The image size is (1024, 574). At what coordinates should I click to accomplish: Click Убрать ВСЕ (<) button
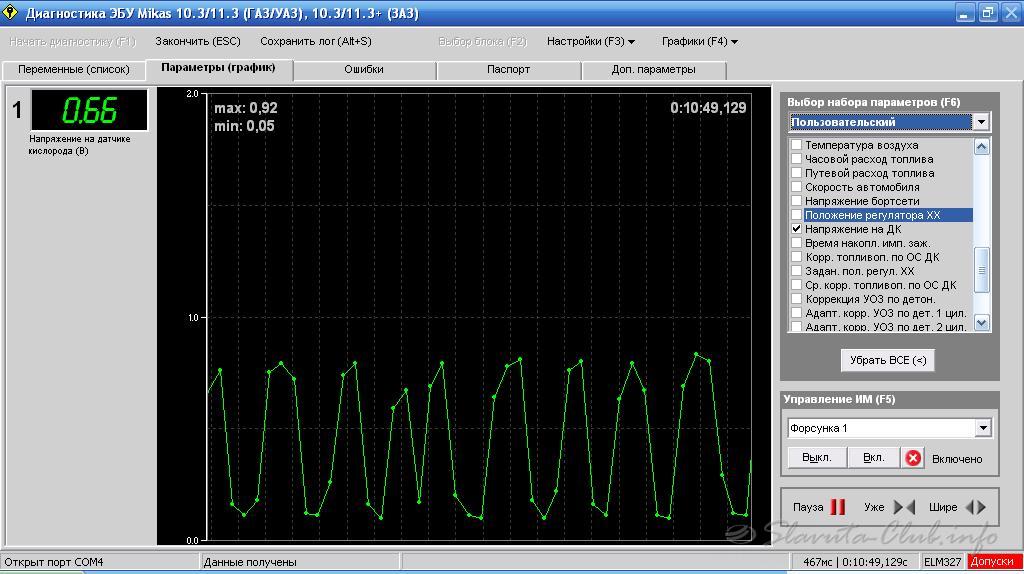(888, 360)
